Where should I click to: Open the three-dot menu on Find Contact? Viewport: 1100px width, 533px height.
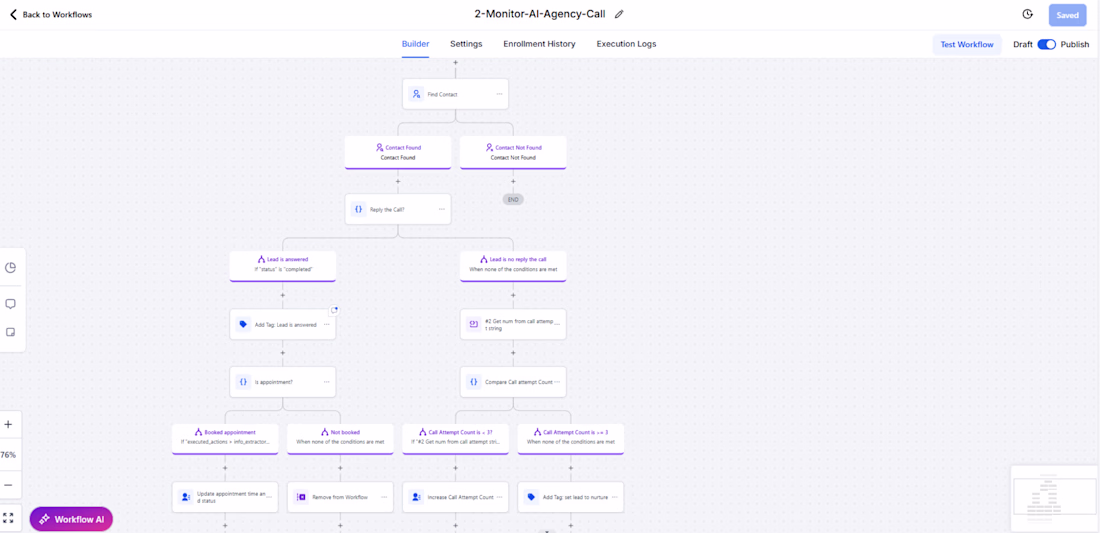[x=499, y=94]
